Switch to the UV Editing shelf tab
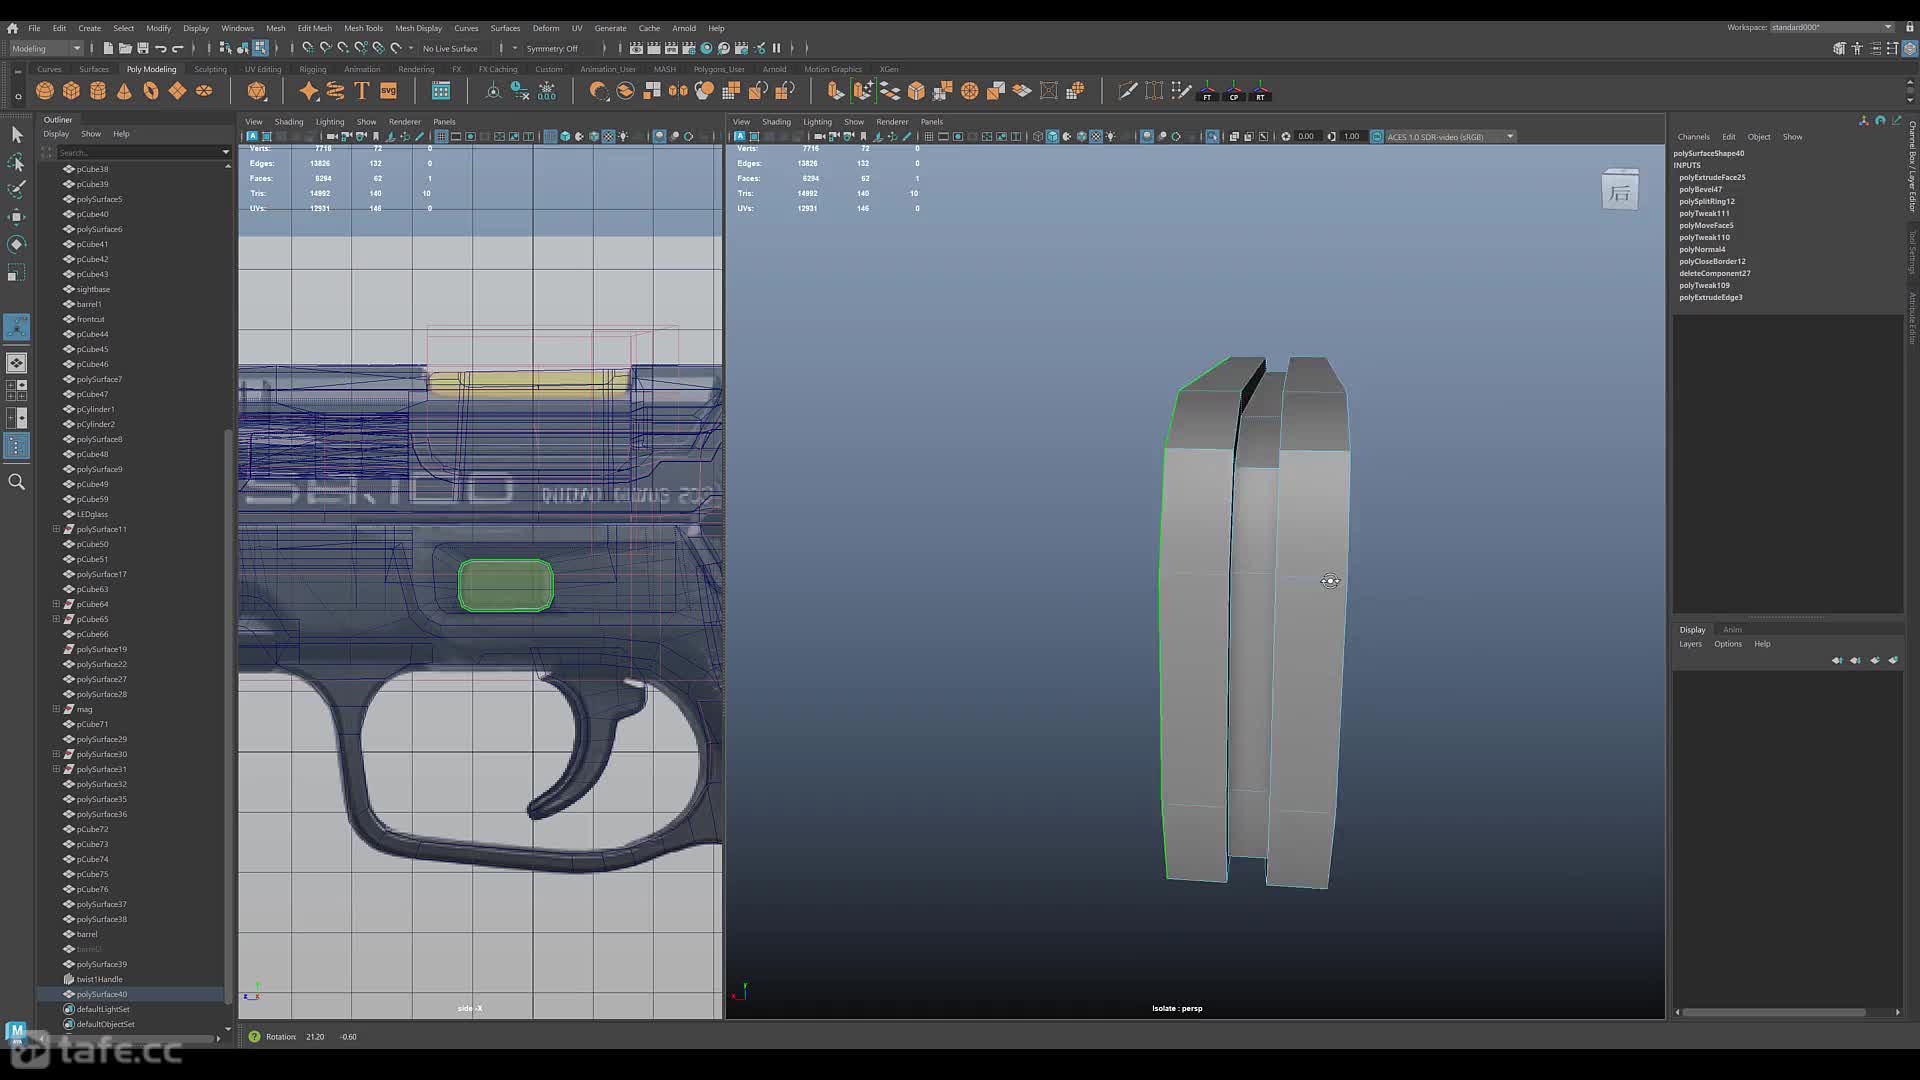 tap(263, 69)
